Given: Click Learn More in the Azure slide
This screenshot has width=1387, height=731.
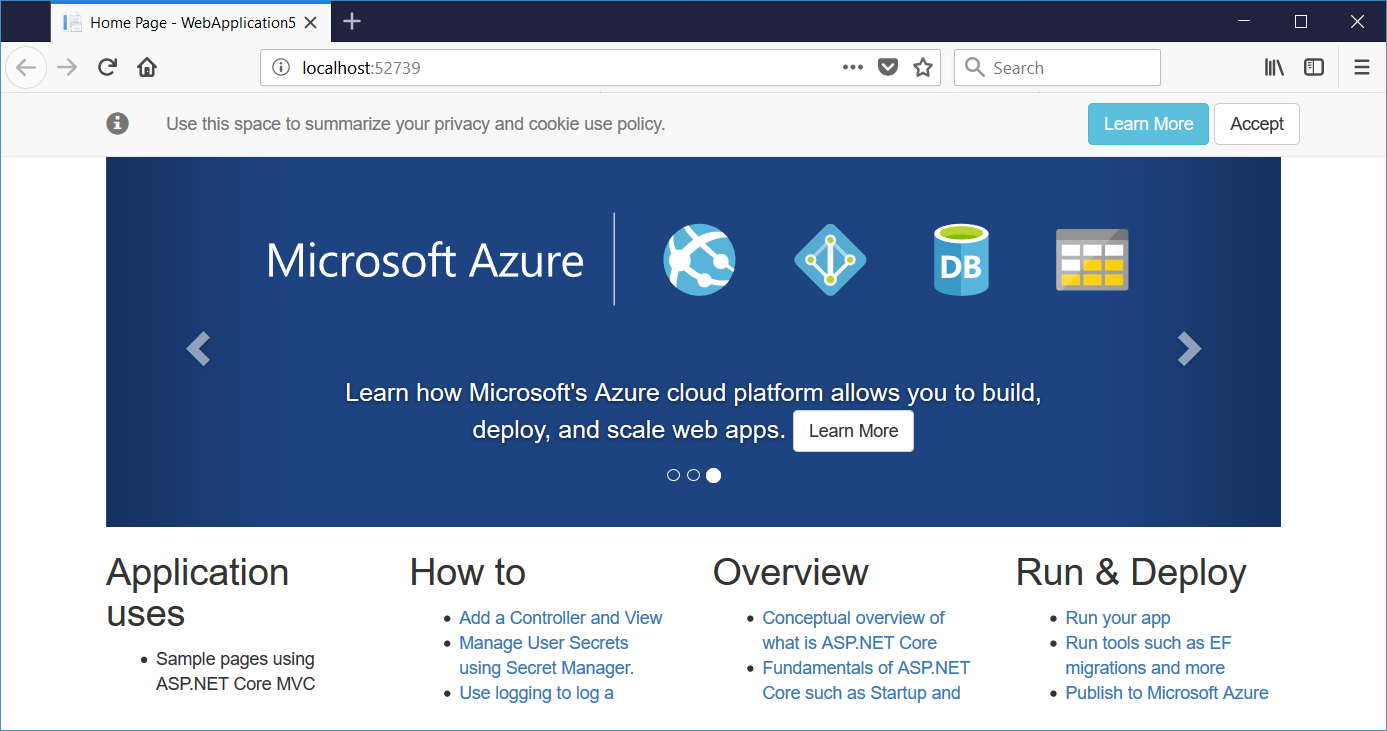Looking at the screenshot, I should 853,431.
